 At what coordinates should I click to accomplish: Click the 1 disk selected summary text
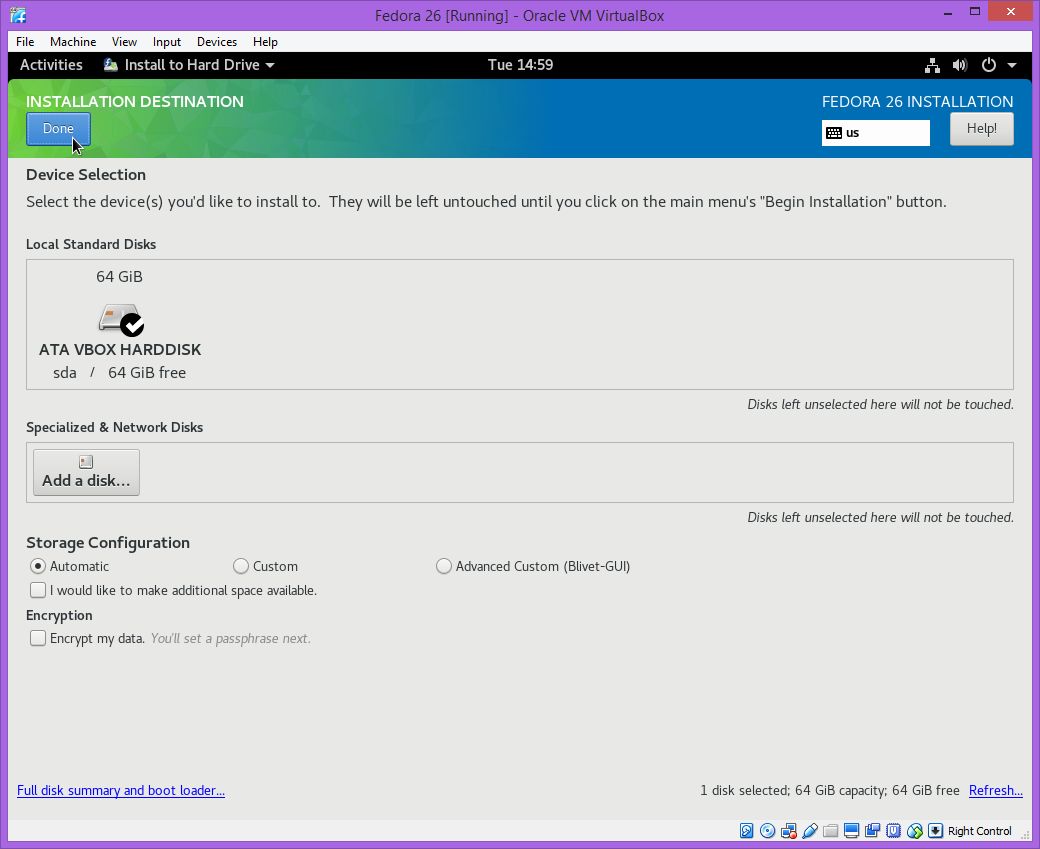830,790
